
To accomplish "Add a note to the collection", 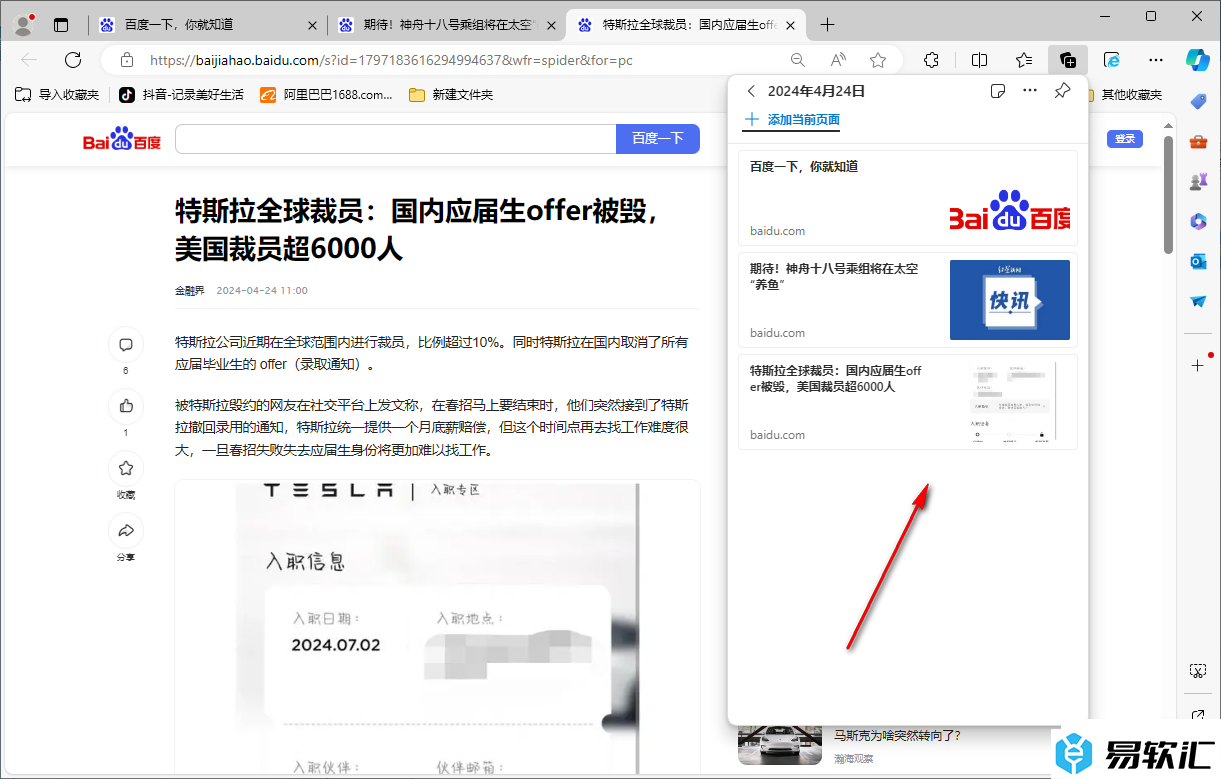I will 997,91.
